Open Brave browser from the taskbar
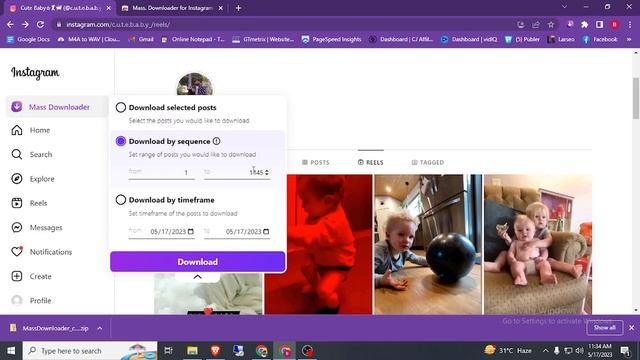The width and height of the screenshot is (640, 360). click(216, 351)
